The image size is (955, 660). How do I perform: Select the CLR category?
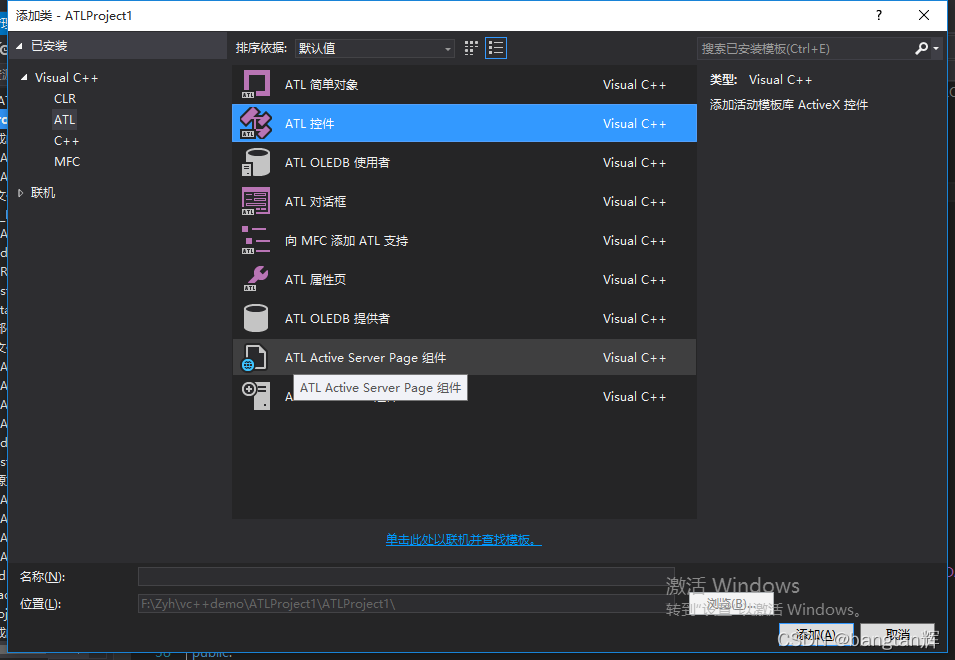(64, 98)
